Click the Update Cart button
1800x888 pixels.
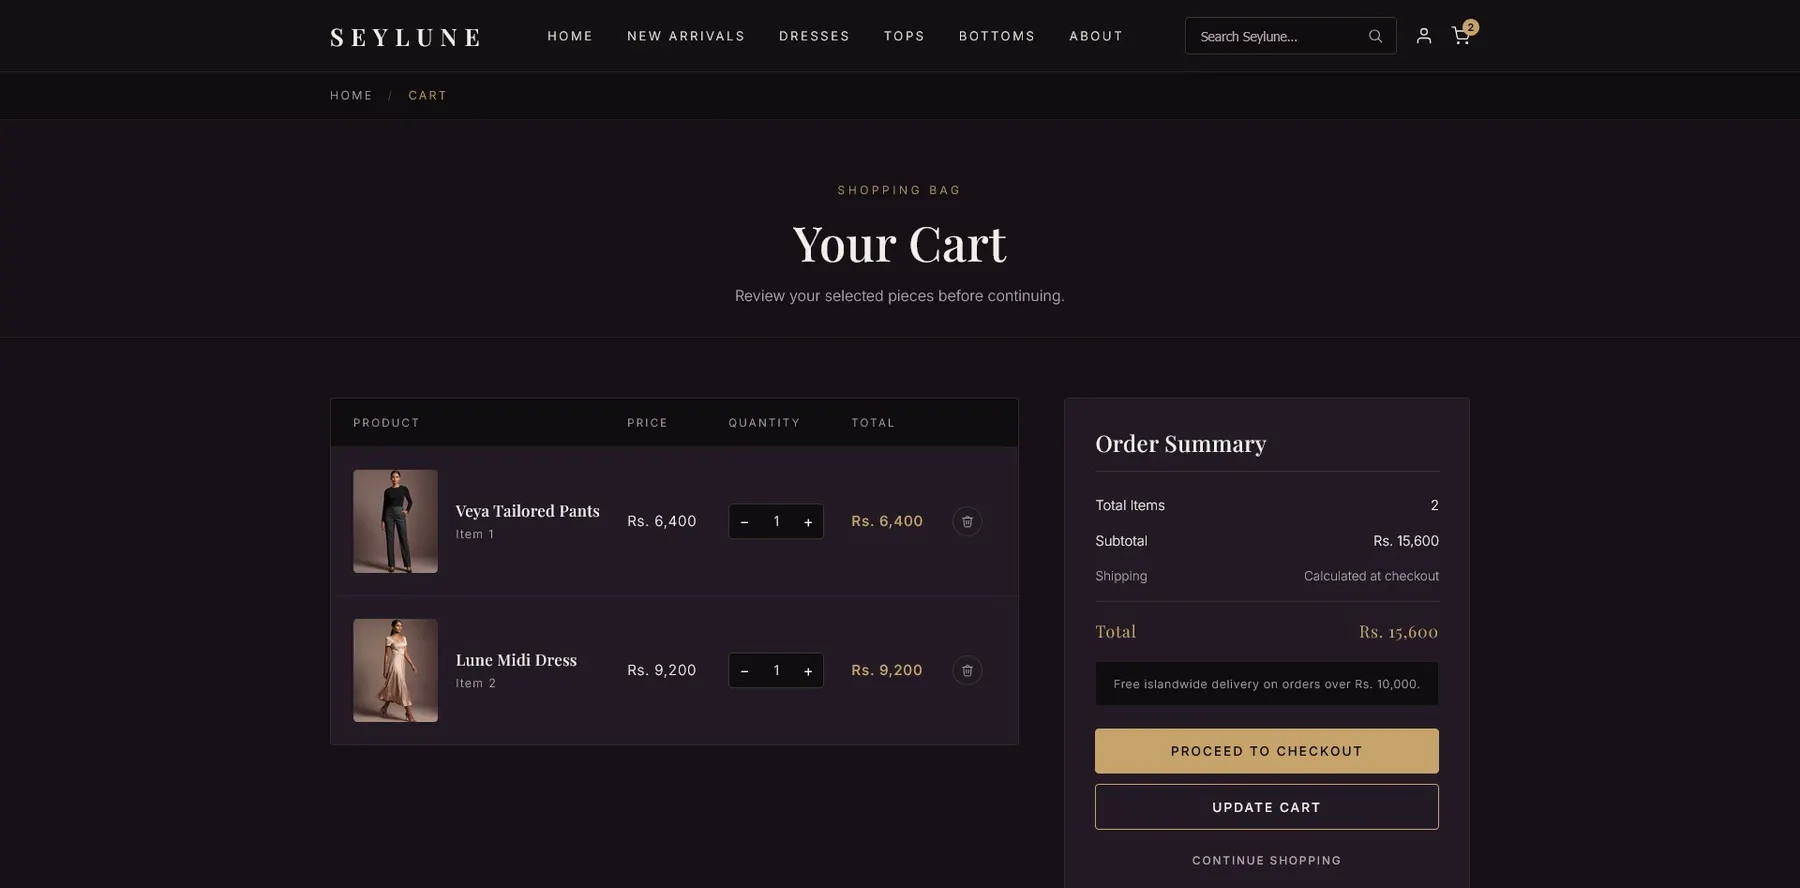tap(1267, 807)
